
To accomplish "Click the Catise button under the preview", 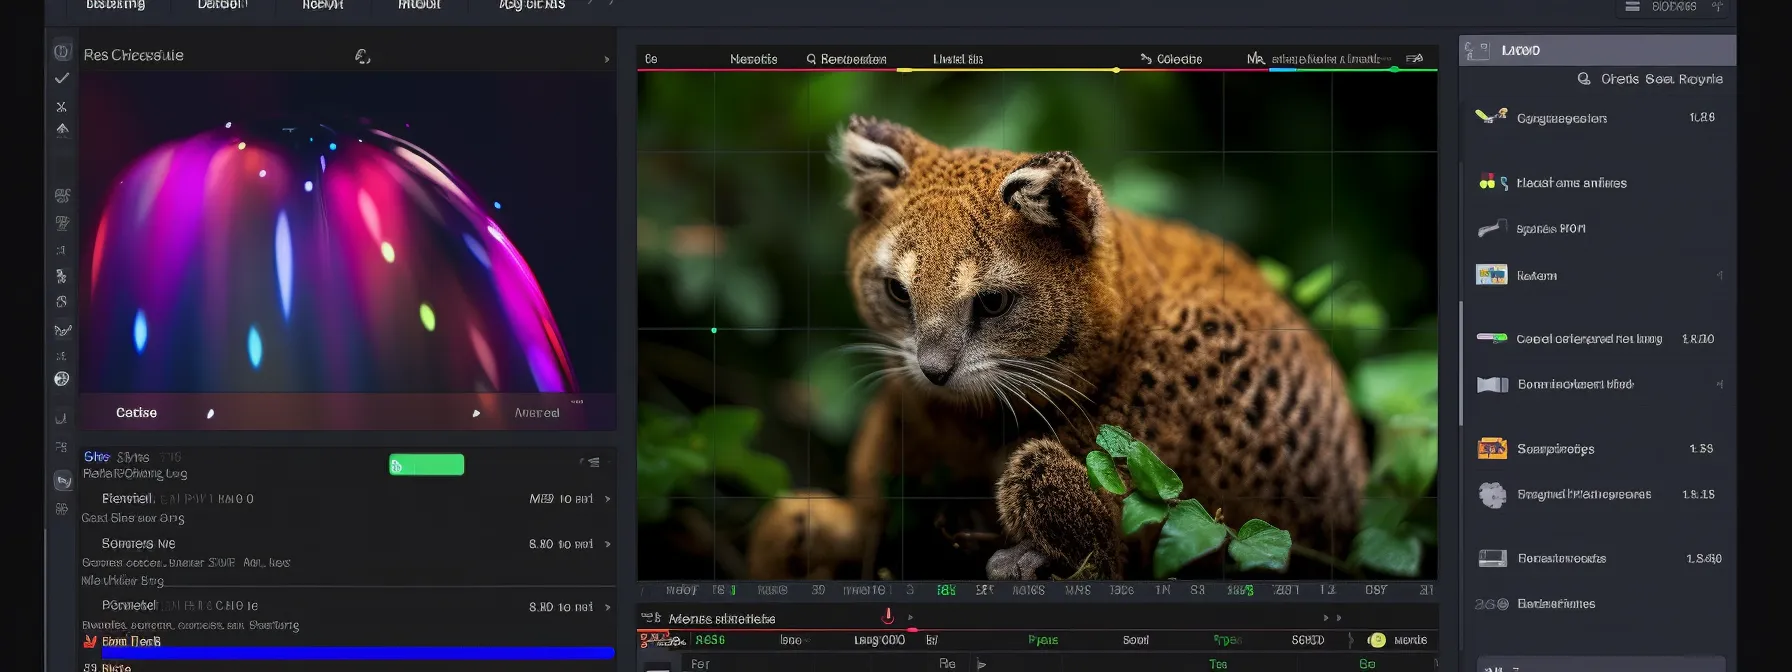I will tap(136, 413).
